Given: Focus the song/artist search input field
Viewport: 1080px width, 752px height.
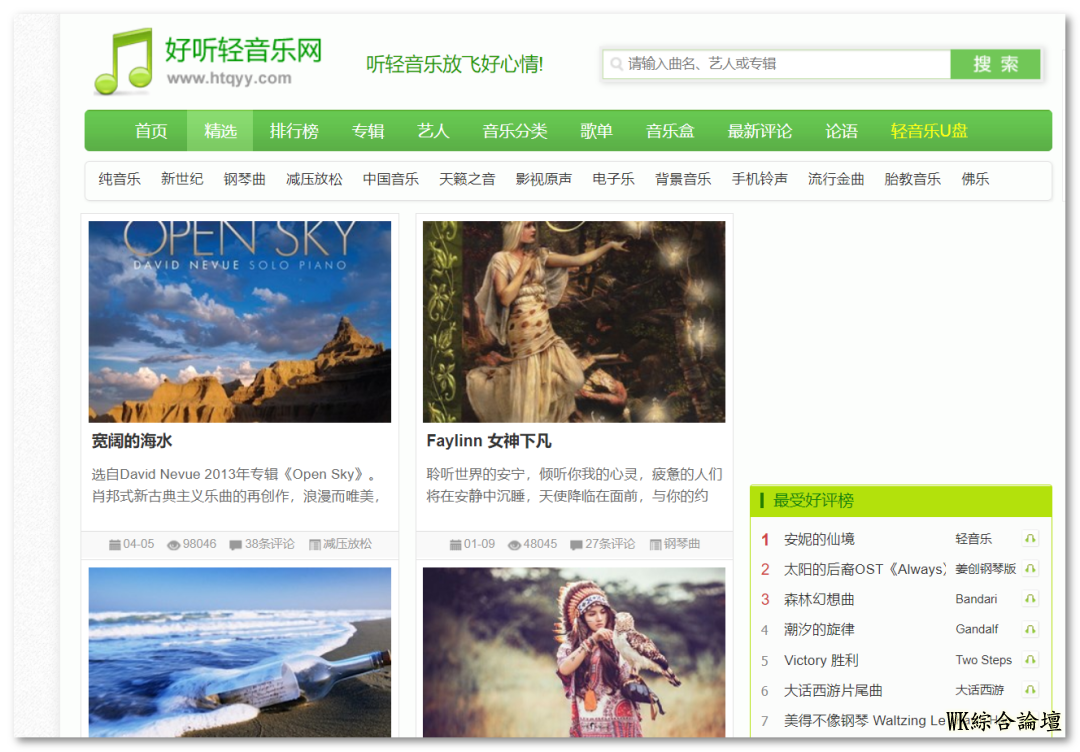Looking at the screenshot, I should [777, 64].
